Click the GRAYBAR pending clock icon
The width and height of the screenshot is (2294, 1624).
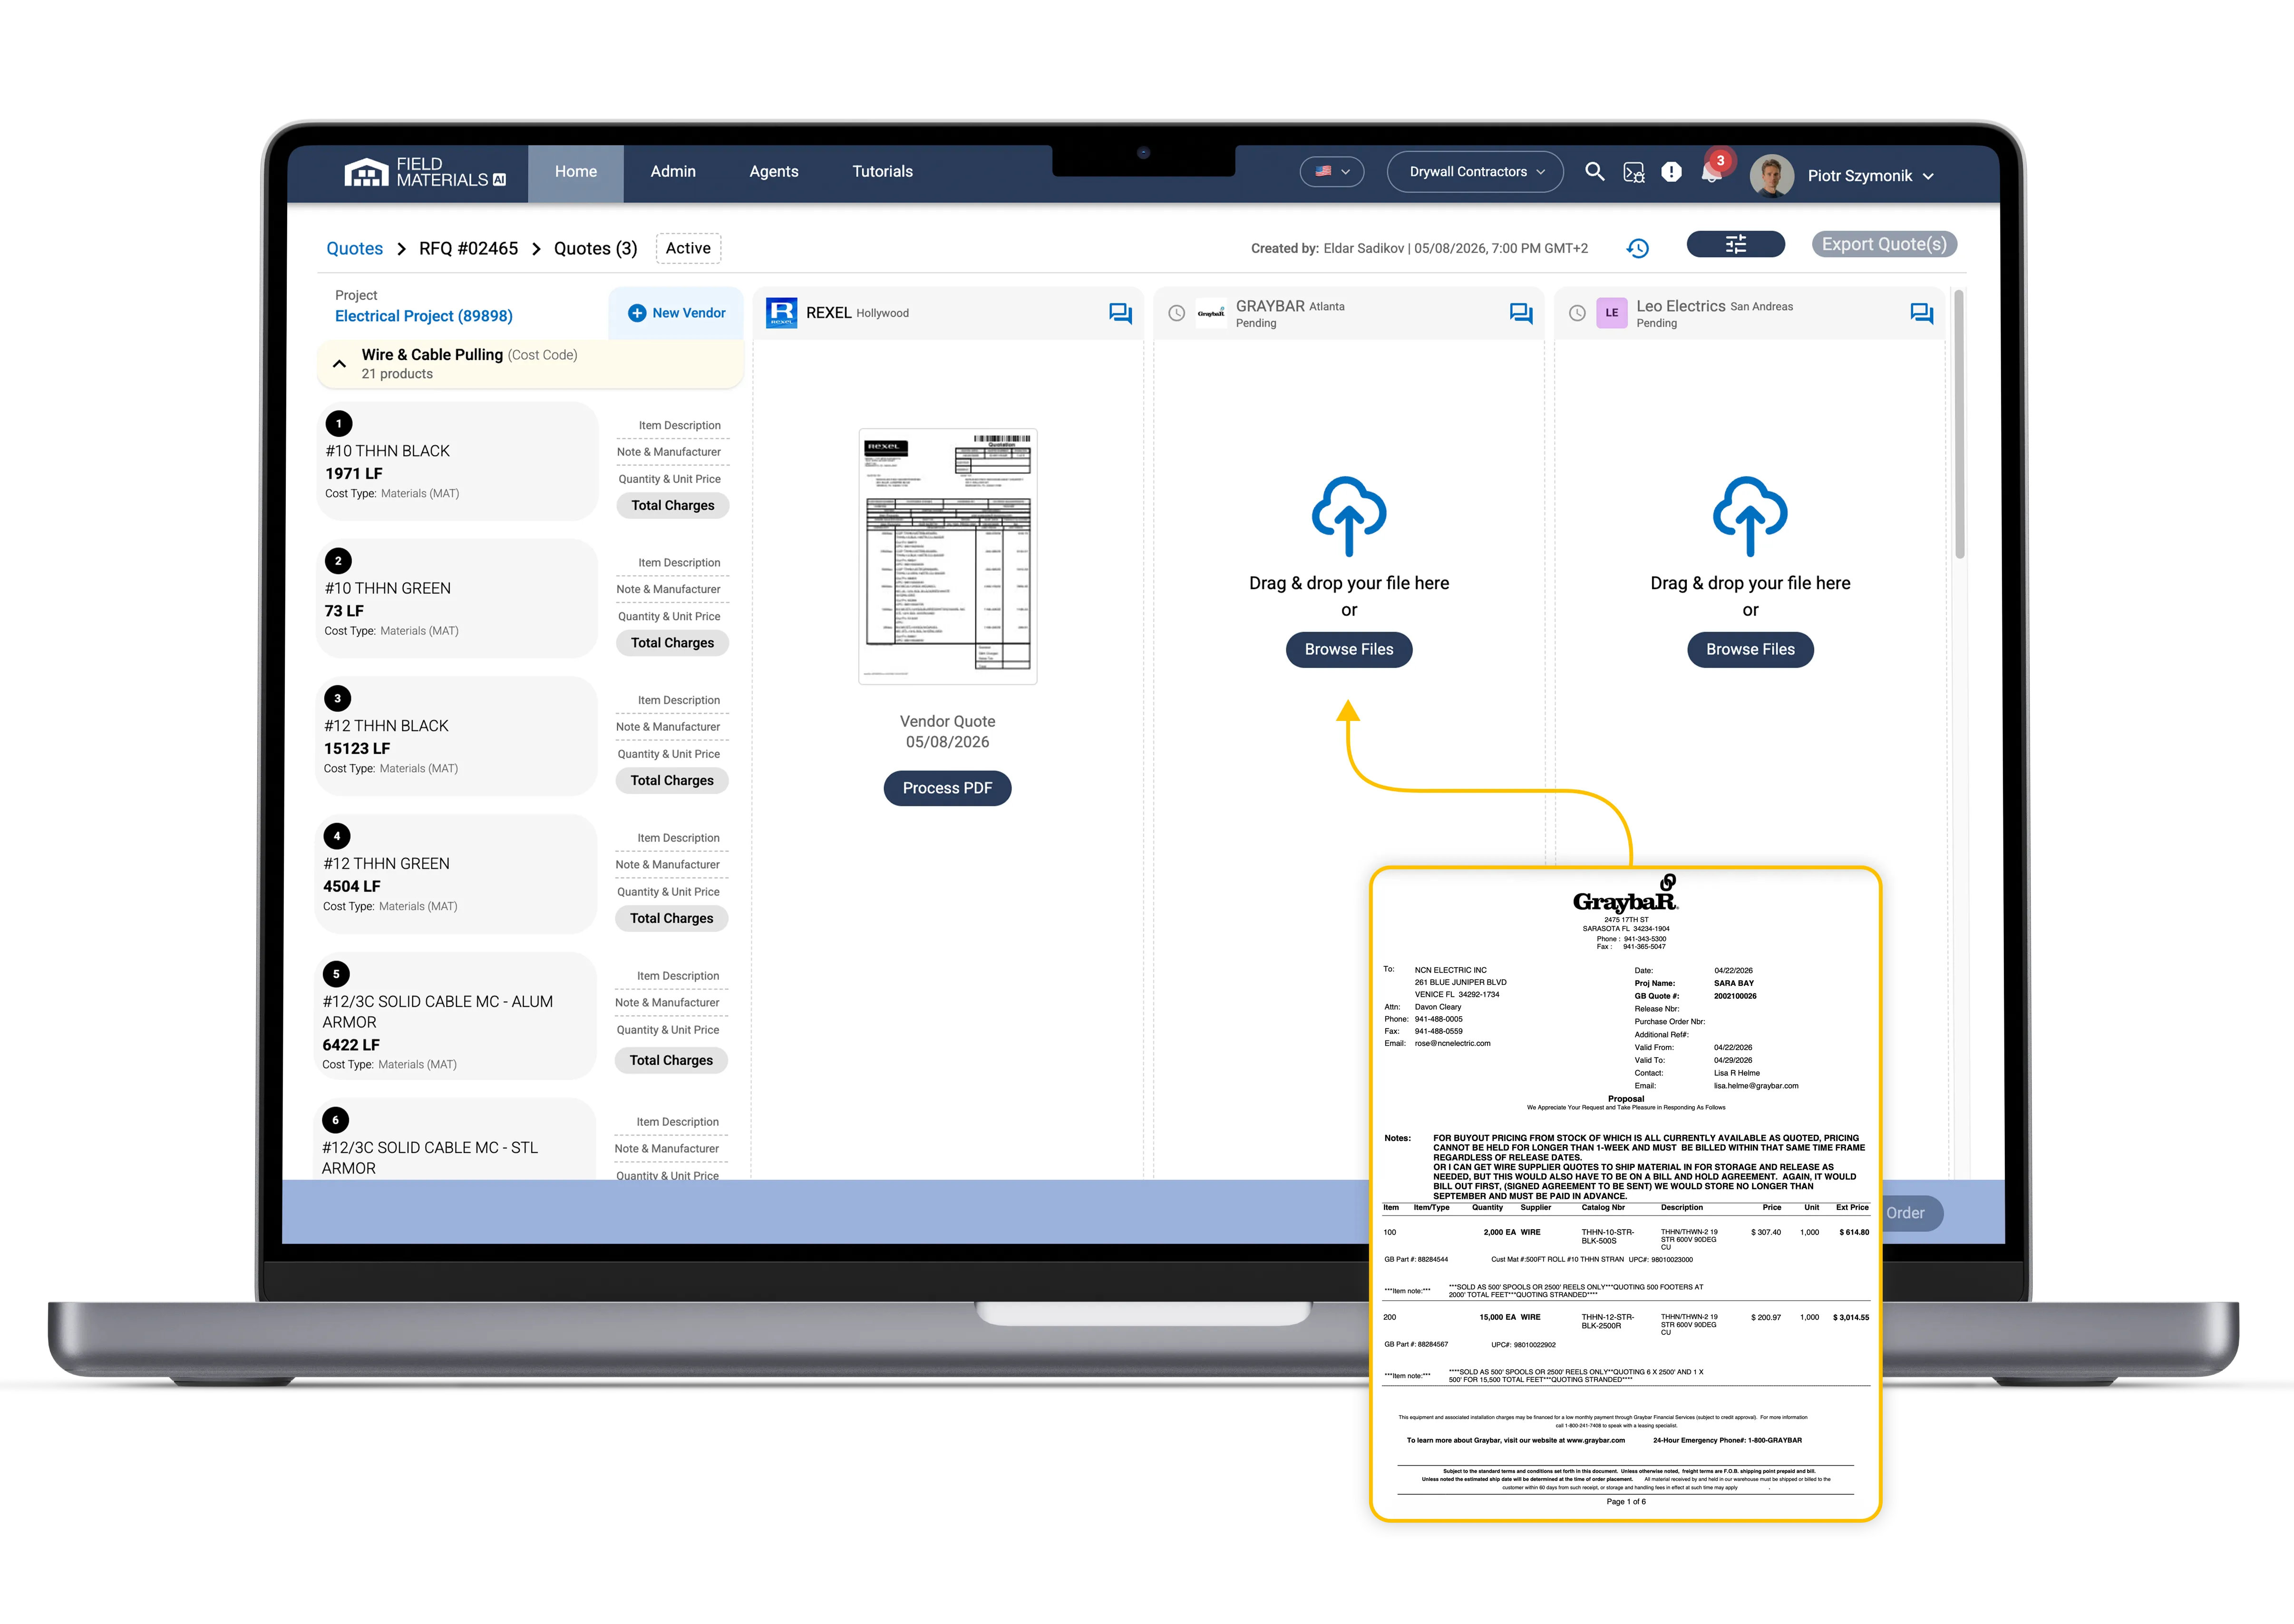pyautogui.click(x=1177, y=313)
